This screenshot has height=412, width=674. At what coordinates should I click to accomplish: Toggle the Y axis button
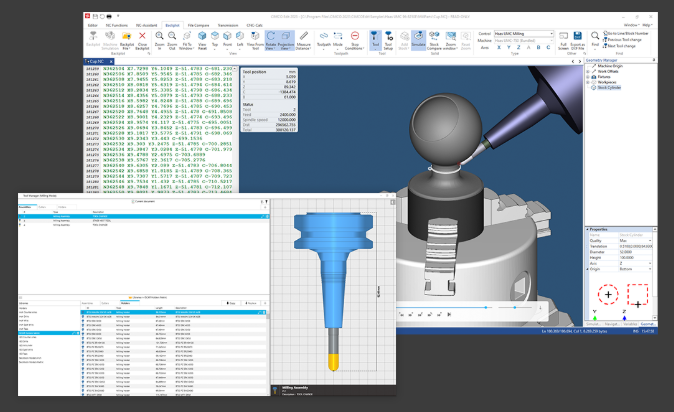point(509,47)
